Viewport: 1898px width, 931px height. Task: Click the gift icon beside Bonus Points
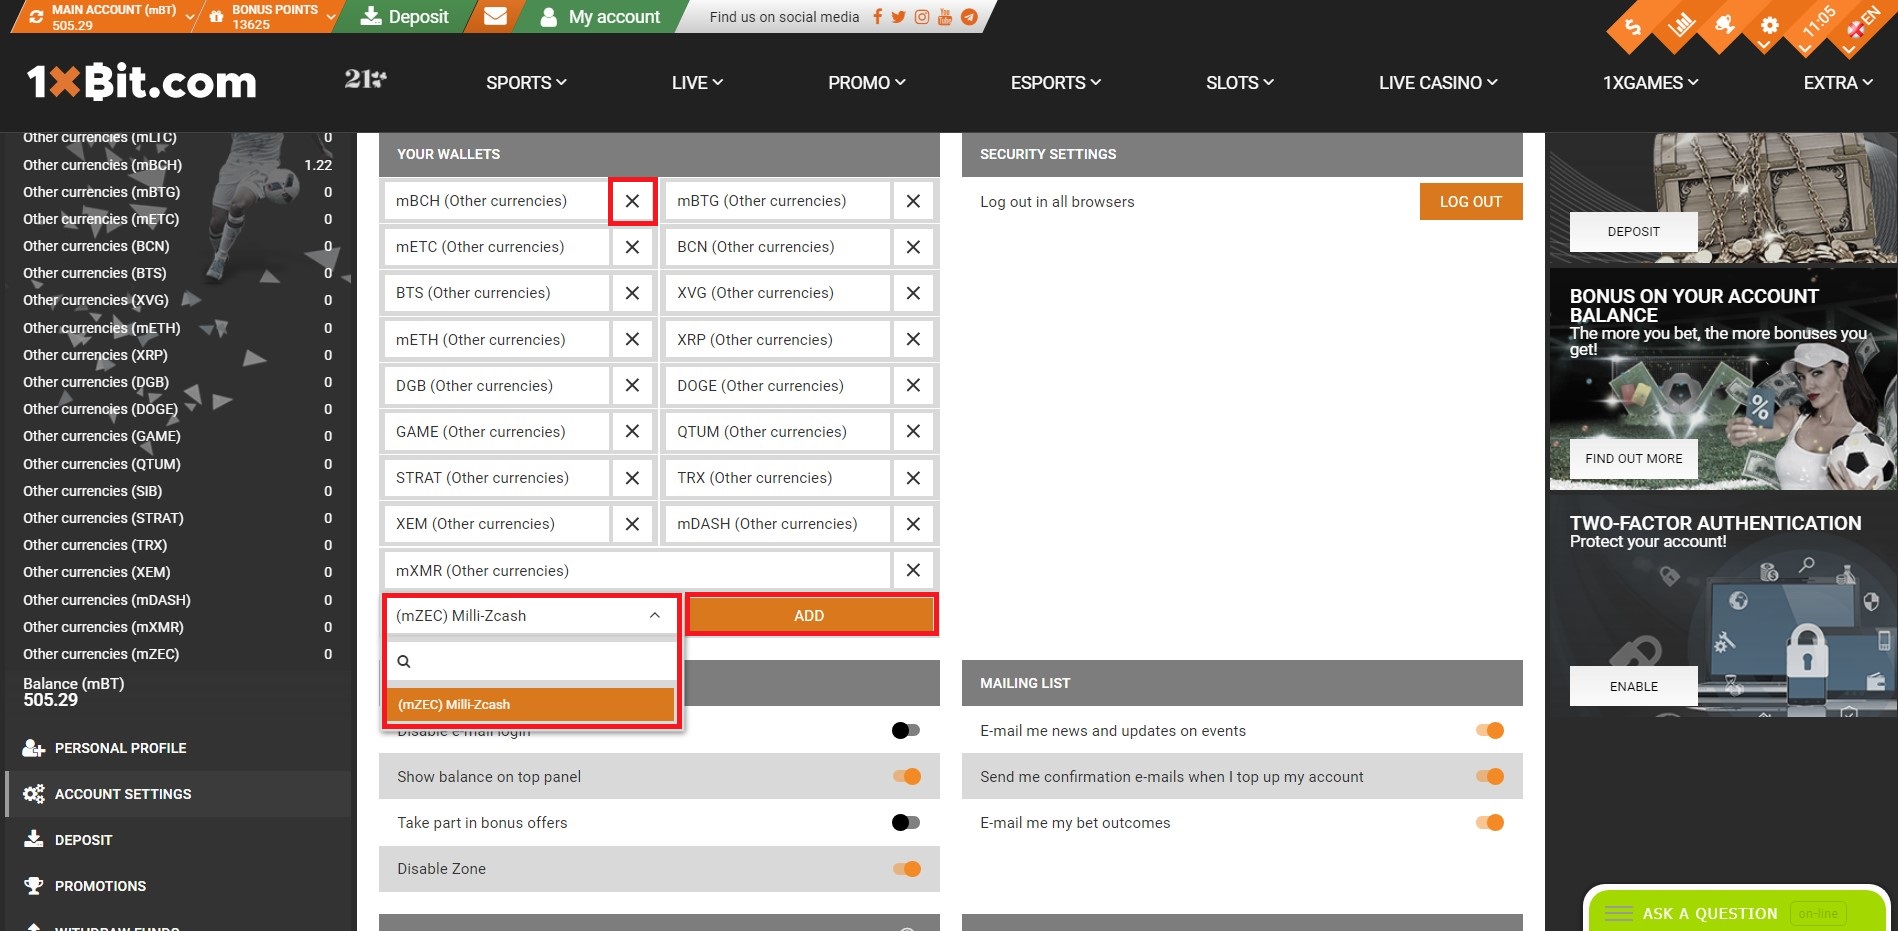[216, 17]
